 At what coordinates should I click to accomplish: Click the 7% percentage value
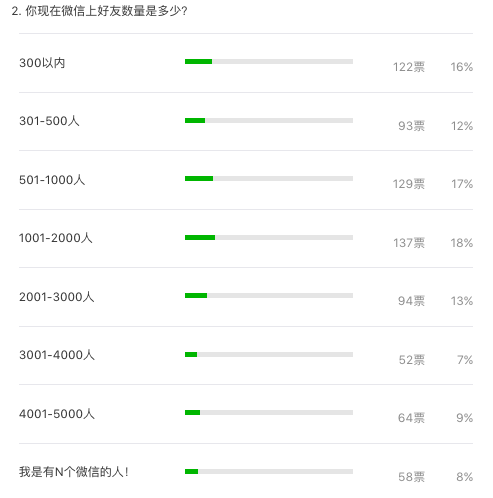click(465, 360)
